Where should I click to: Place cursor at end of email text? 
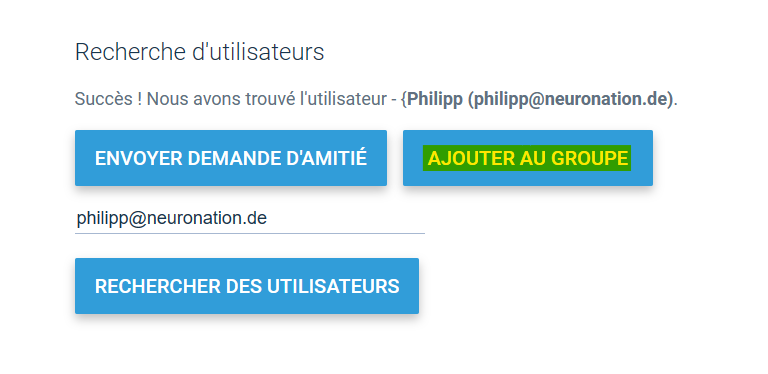pos(267,218)
